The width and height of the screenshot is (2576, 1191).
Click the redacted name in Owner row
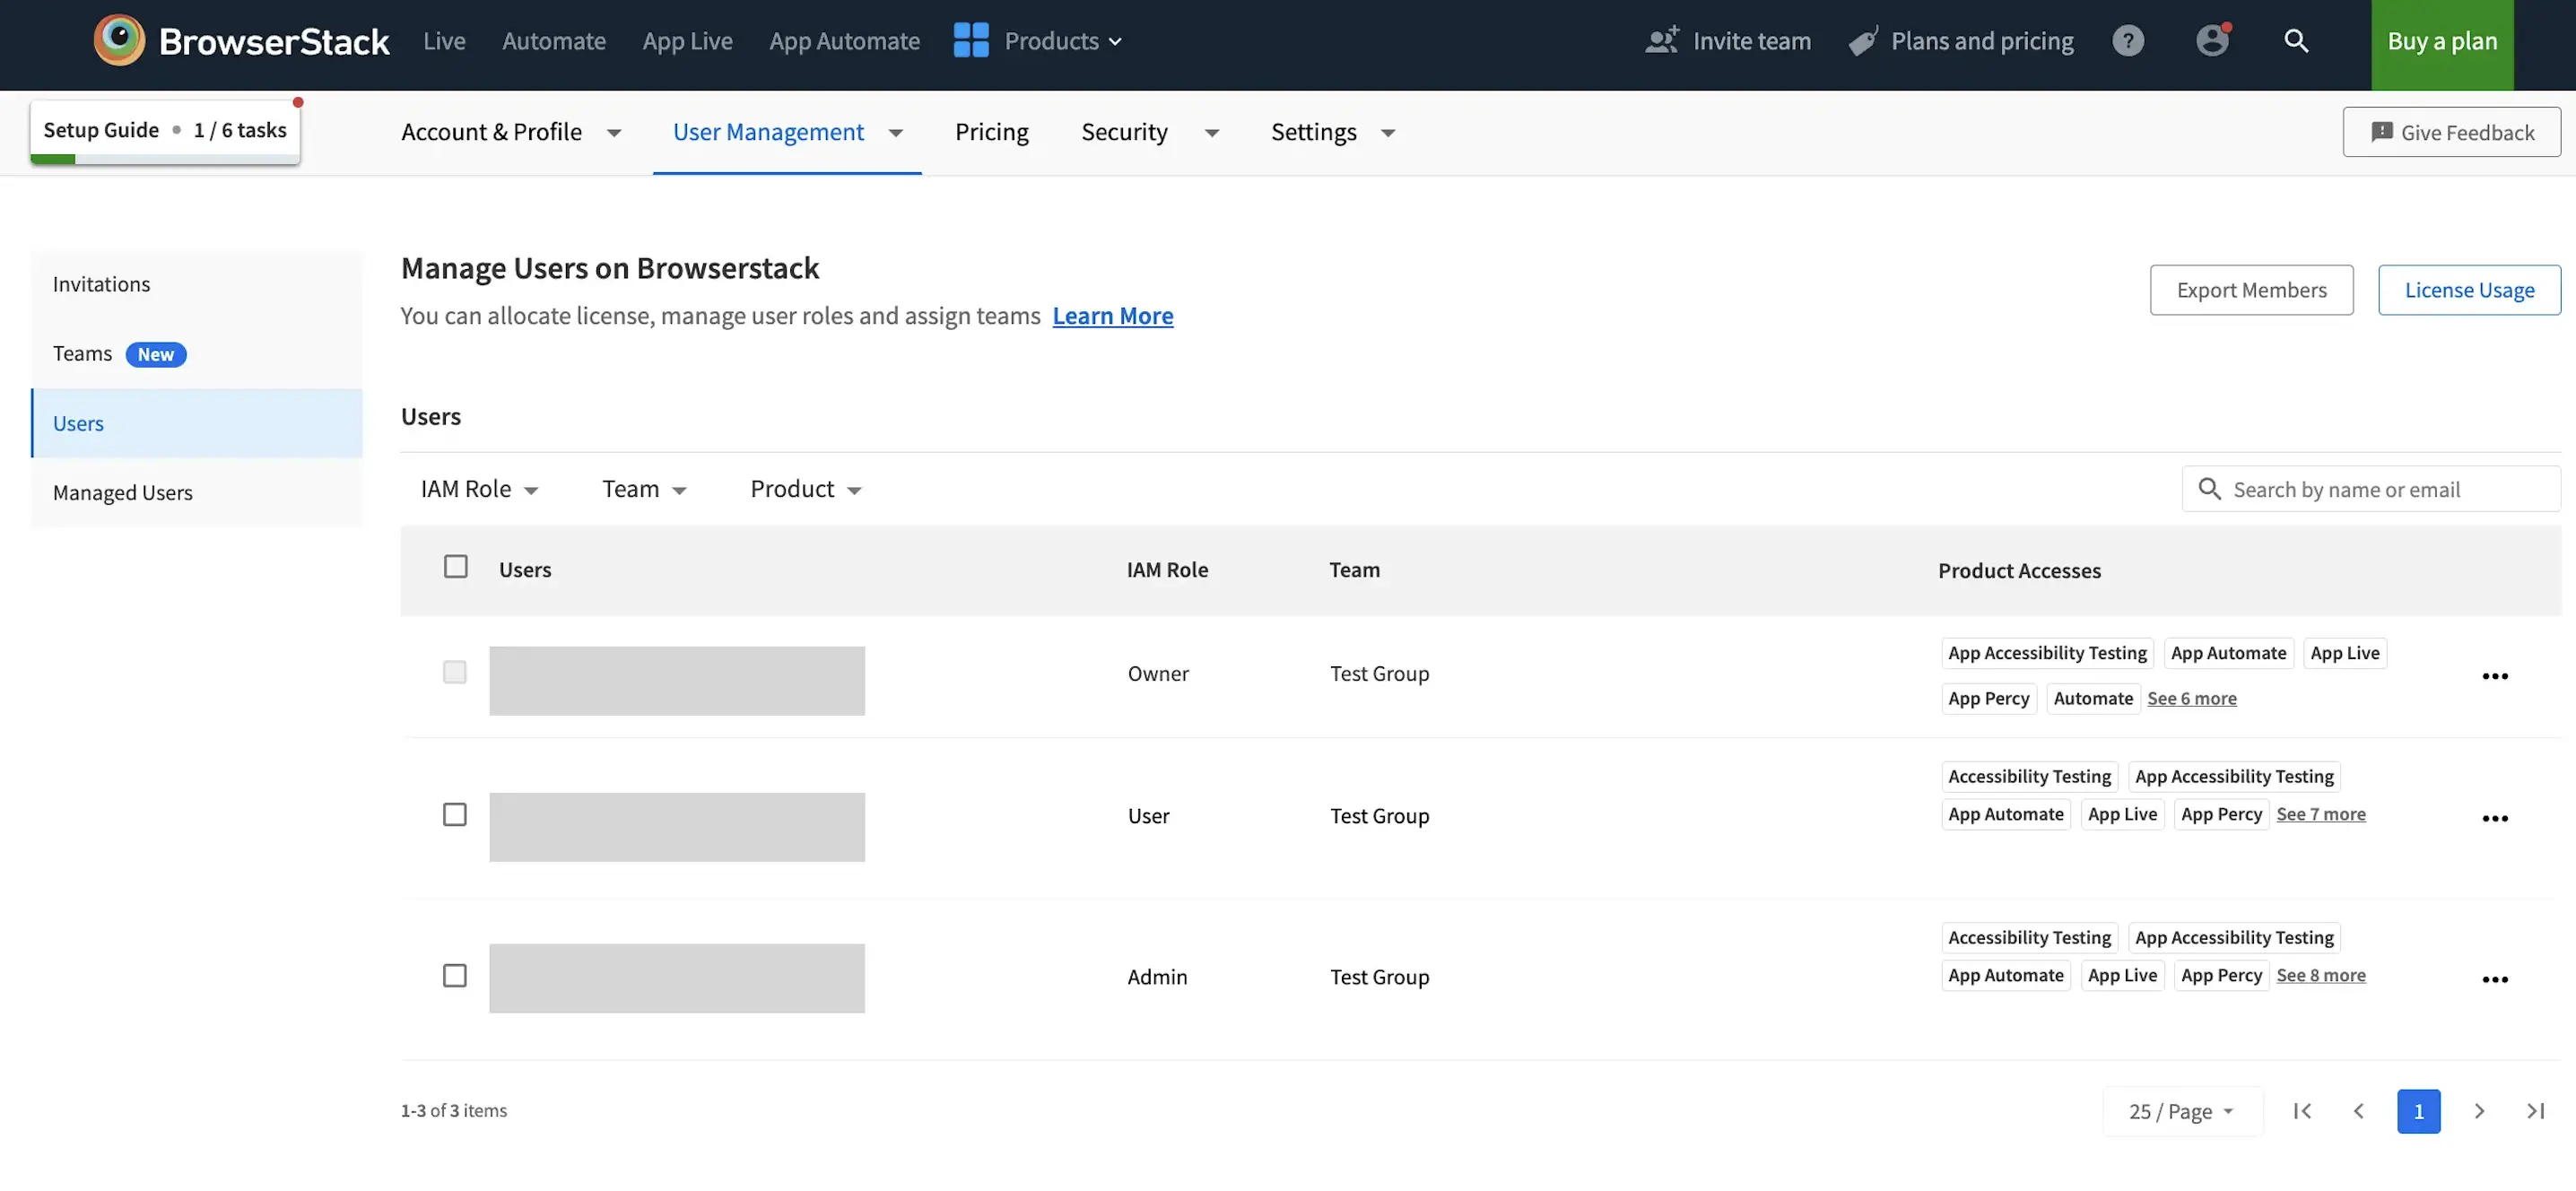pyautogui.click(x=677, y=681)
